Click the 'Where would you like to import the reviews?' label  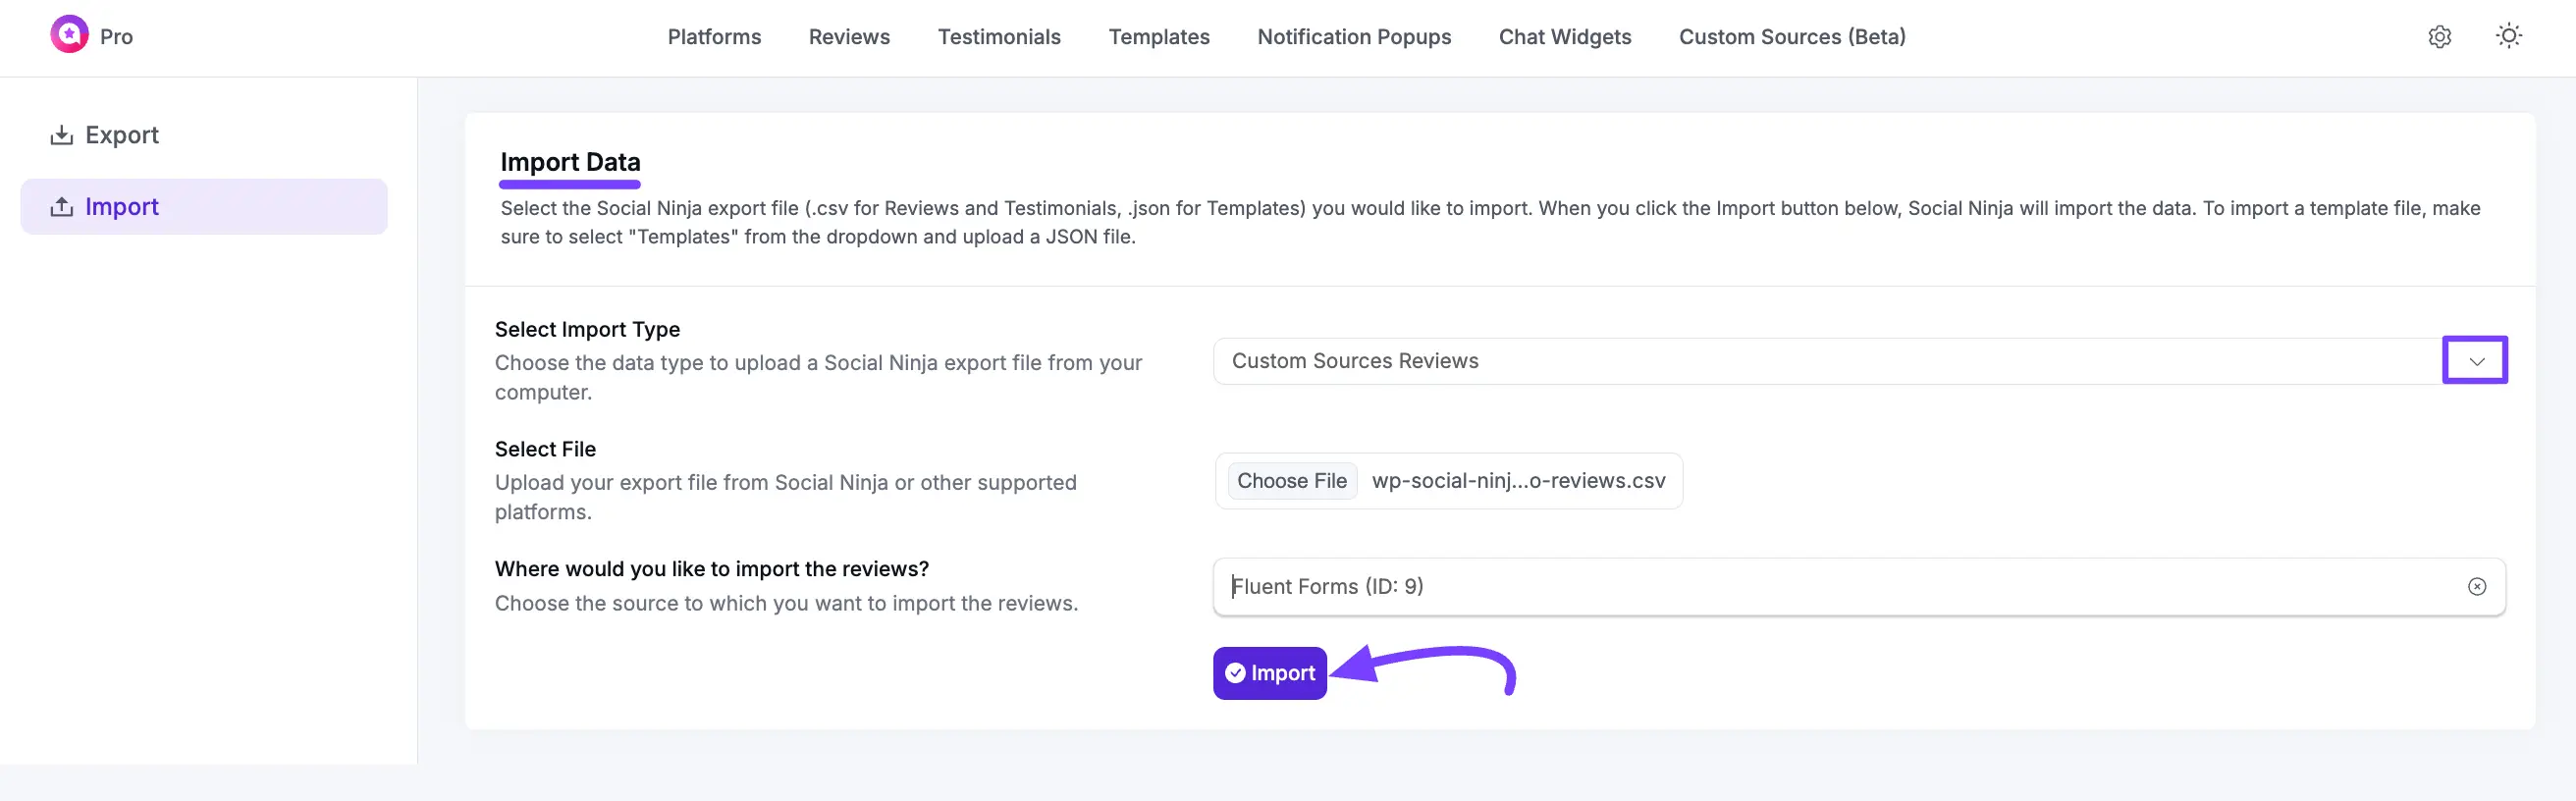tap(711, 569)
